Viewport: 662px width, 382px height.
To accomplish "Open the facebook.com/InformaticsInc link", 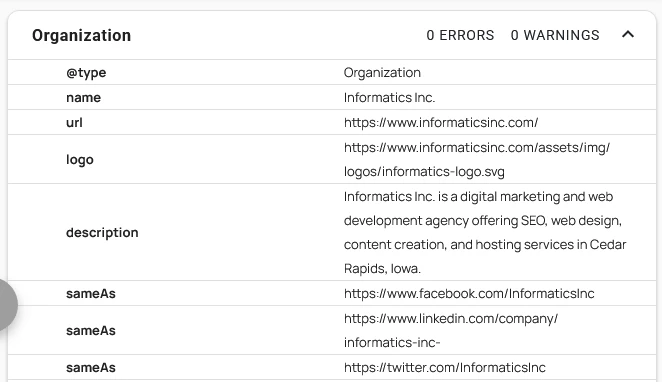I will (x=469, y=293).
